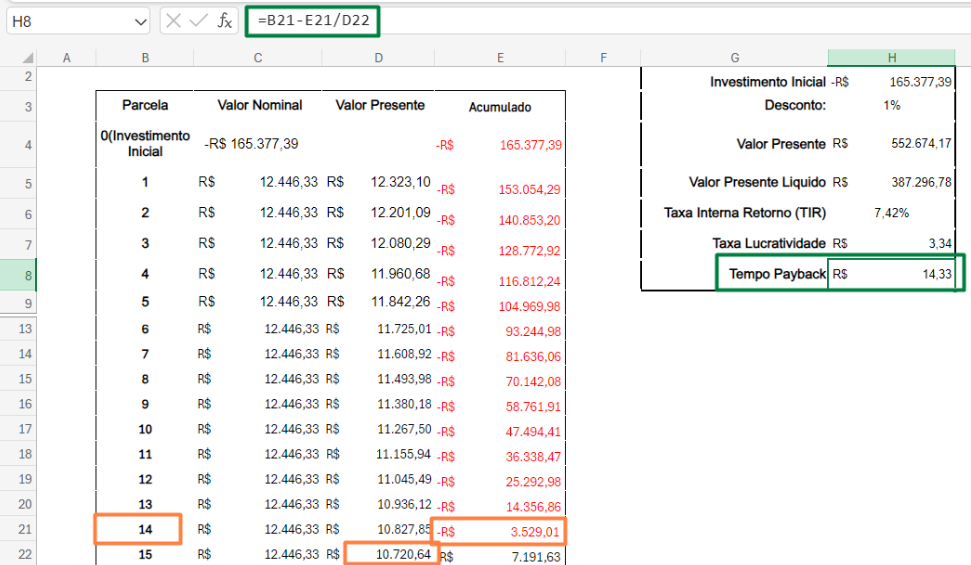Click the Valor Presente Liquido label
Screen dimensions: 971x565
757,182
